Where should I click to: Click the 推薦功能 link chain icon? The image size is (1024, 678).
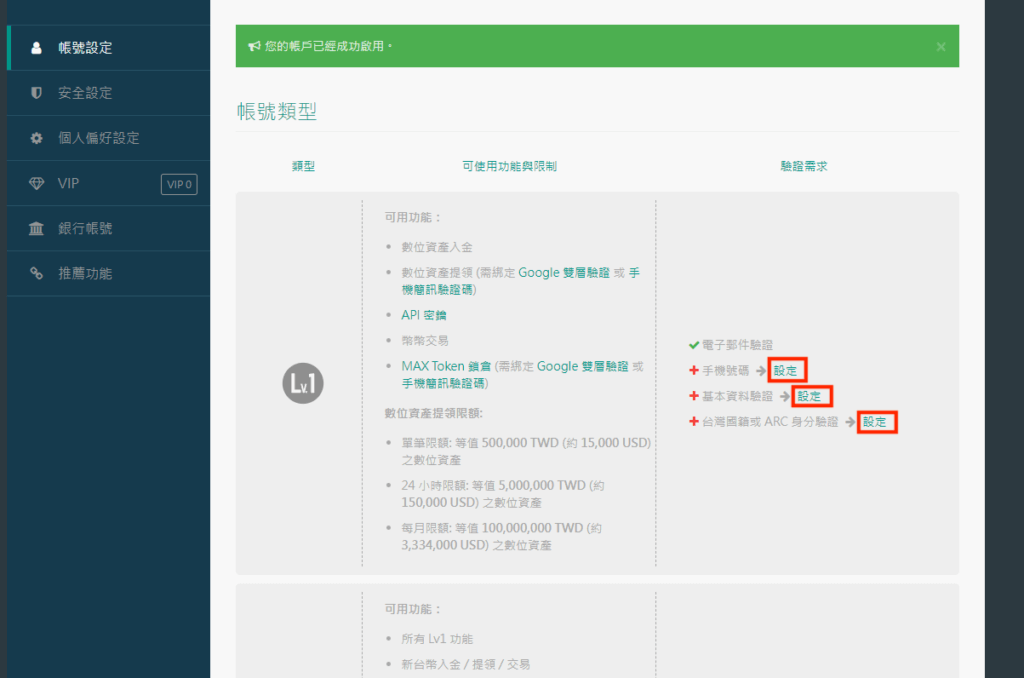(x=37, y=273)
